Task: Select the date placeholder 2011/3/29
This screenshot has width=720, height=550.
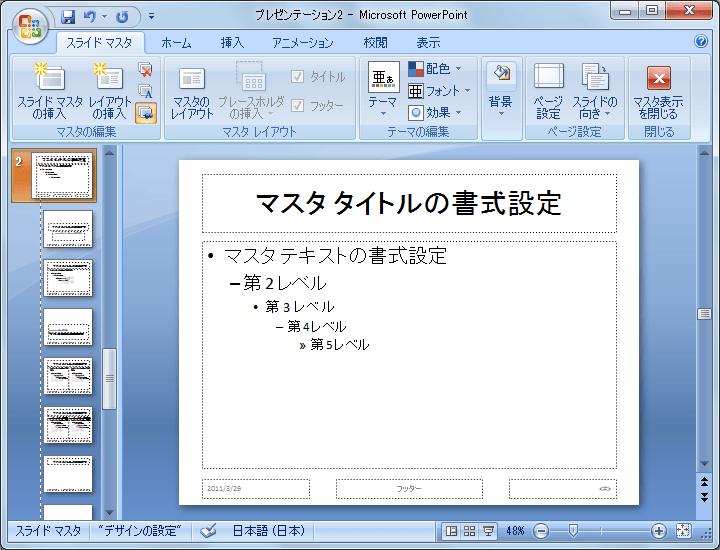Action: coord(256,488)
